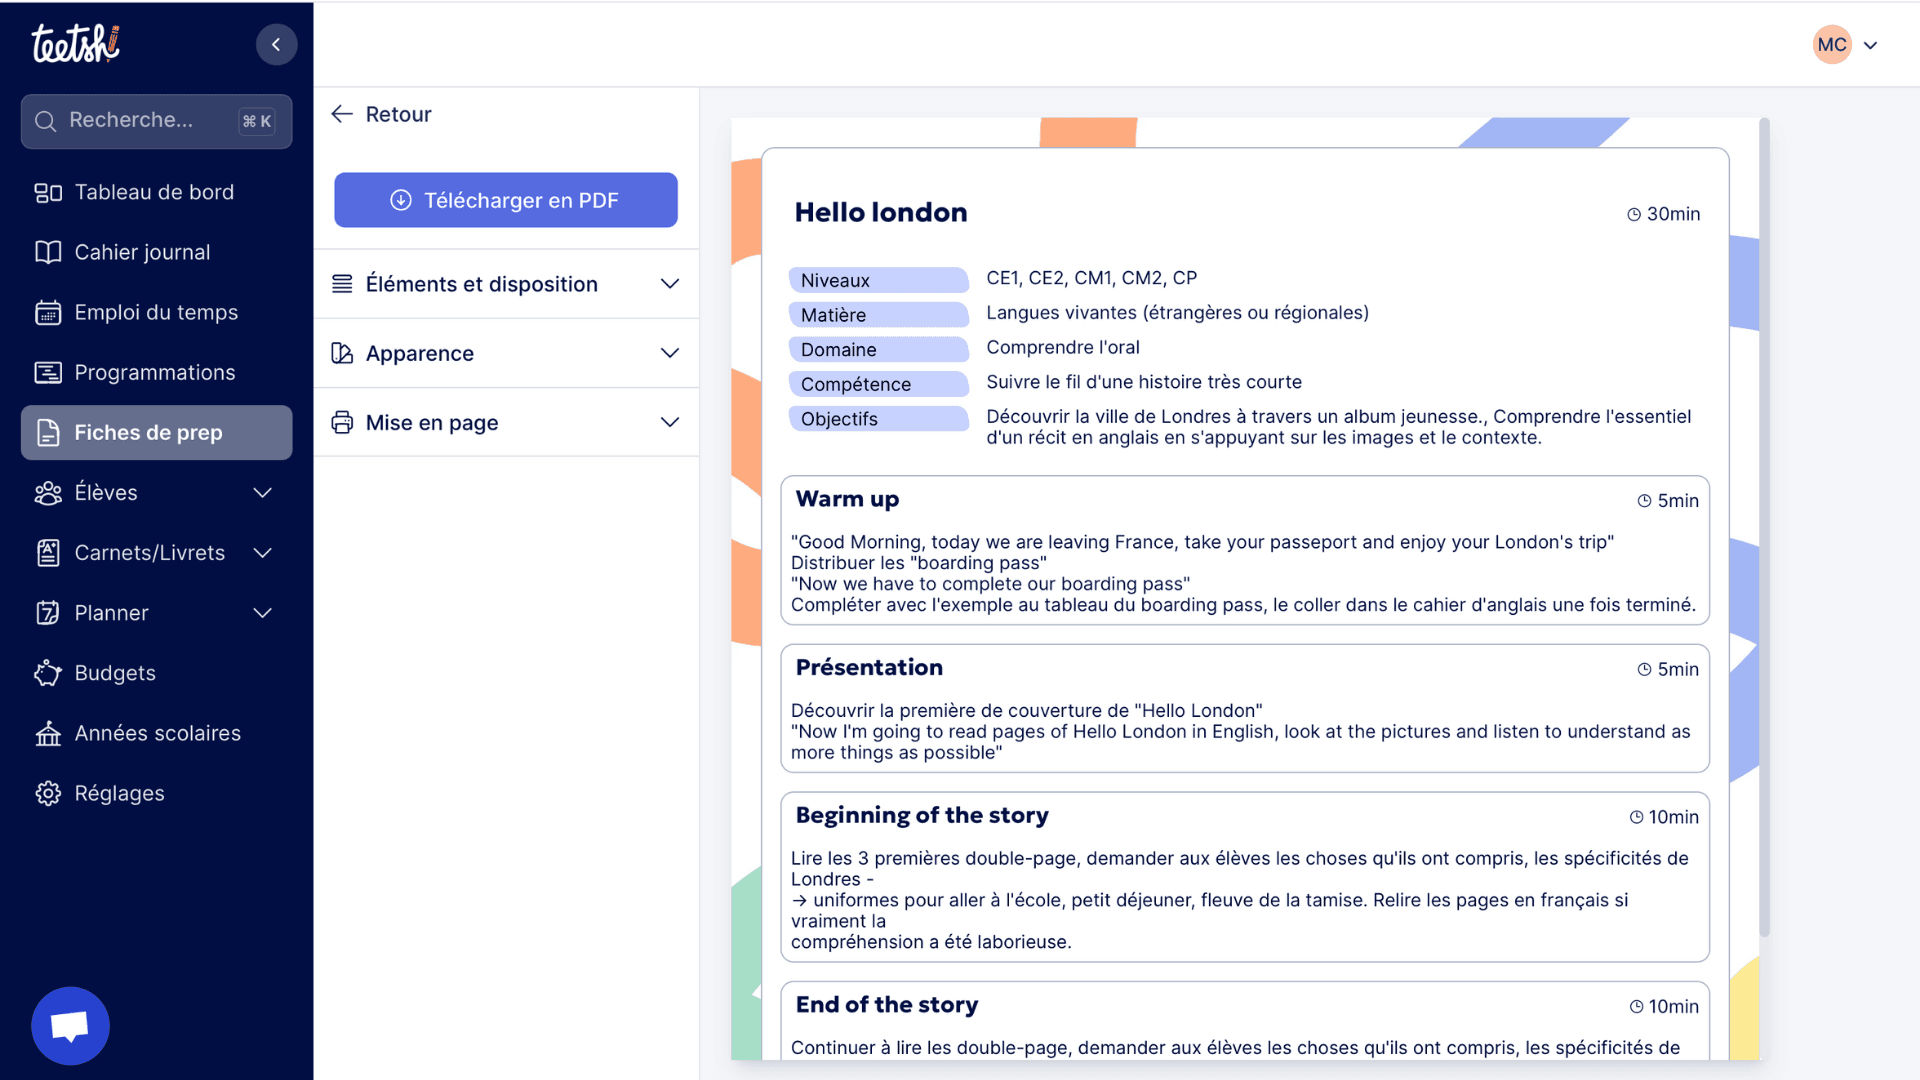Click the Années scolaires building icon
This screenshot has width=1920, height=1080.
click(x=47, y=733)
